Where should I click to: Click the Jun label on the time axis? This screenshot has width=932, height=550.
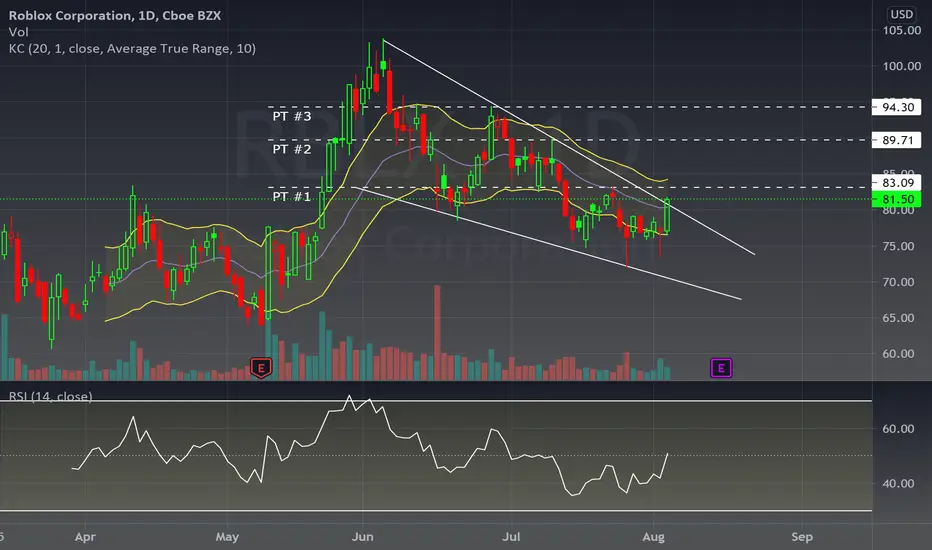tap(363, 537)
